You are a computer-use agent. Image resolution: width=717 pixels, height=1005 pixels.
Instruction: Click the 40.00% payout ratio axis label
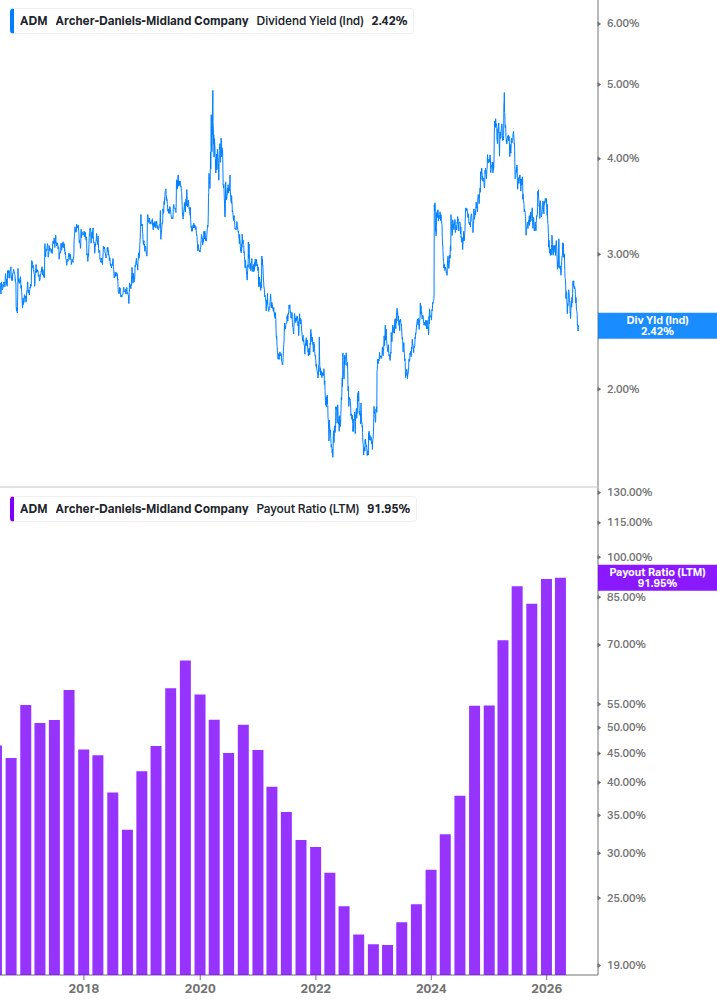coord(626,782)
